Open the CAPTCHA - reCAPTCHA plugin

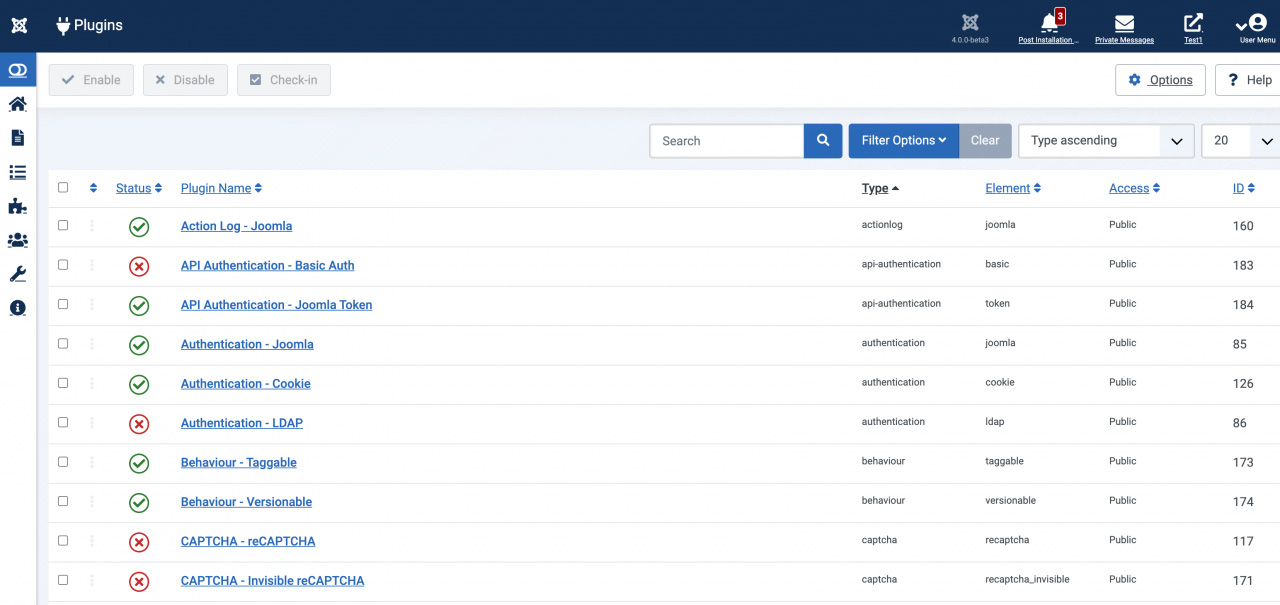coord(248,540)
